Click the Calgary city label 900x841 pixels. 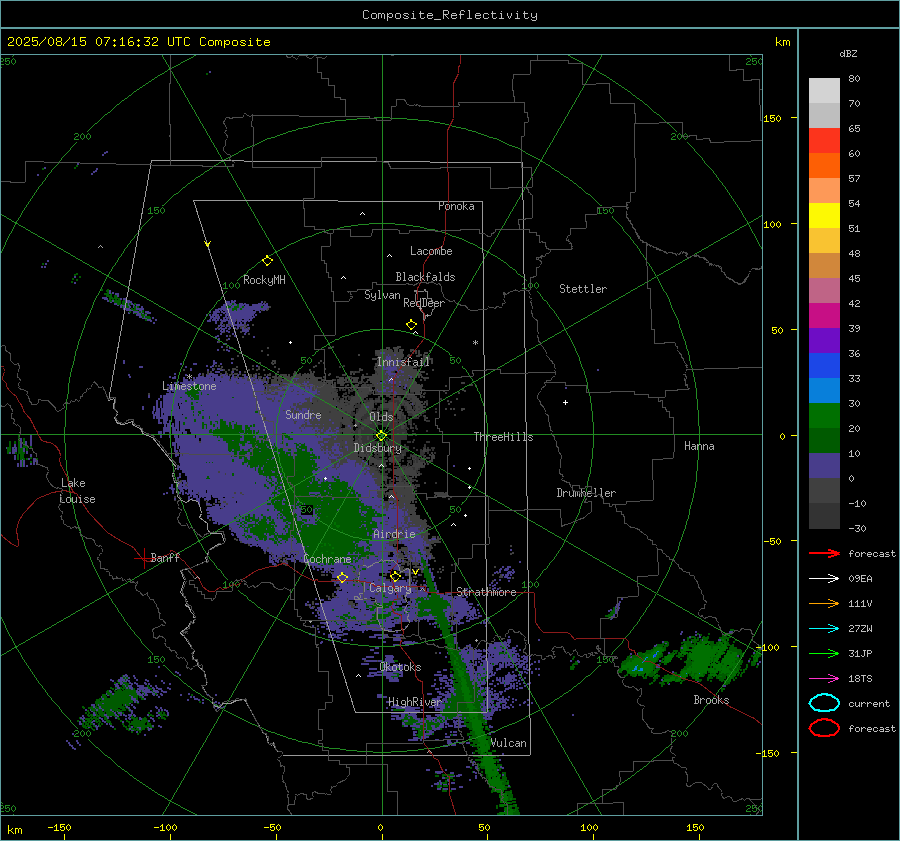(390, 588)
